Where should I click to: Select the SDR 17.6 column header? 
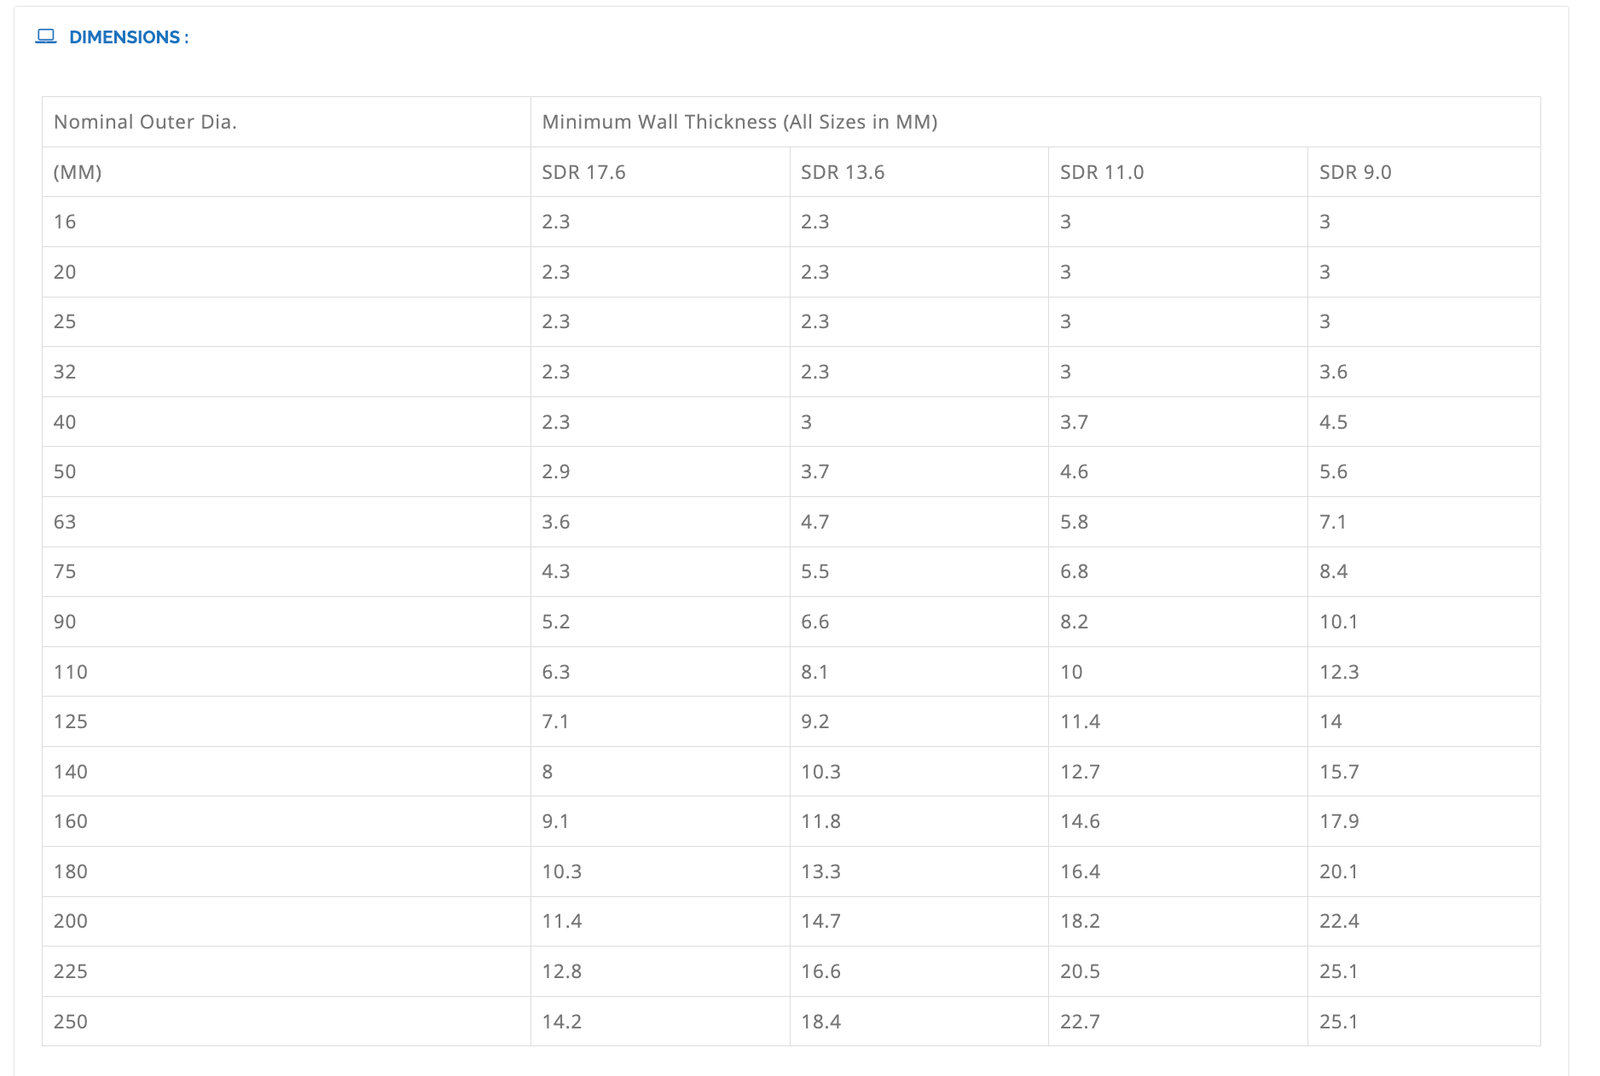coord(583,172)
